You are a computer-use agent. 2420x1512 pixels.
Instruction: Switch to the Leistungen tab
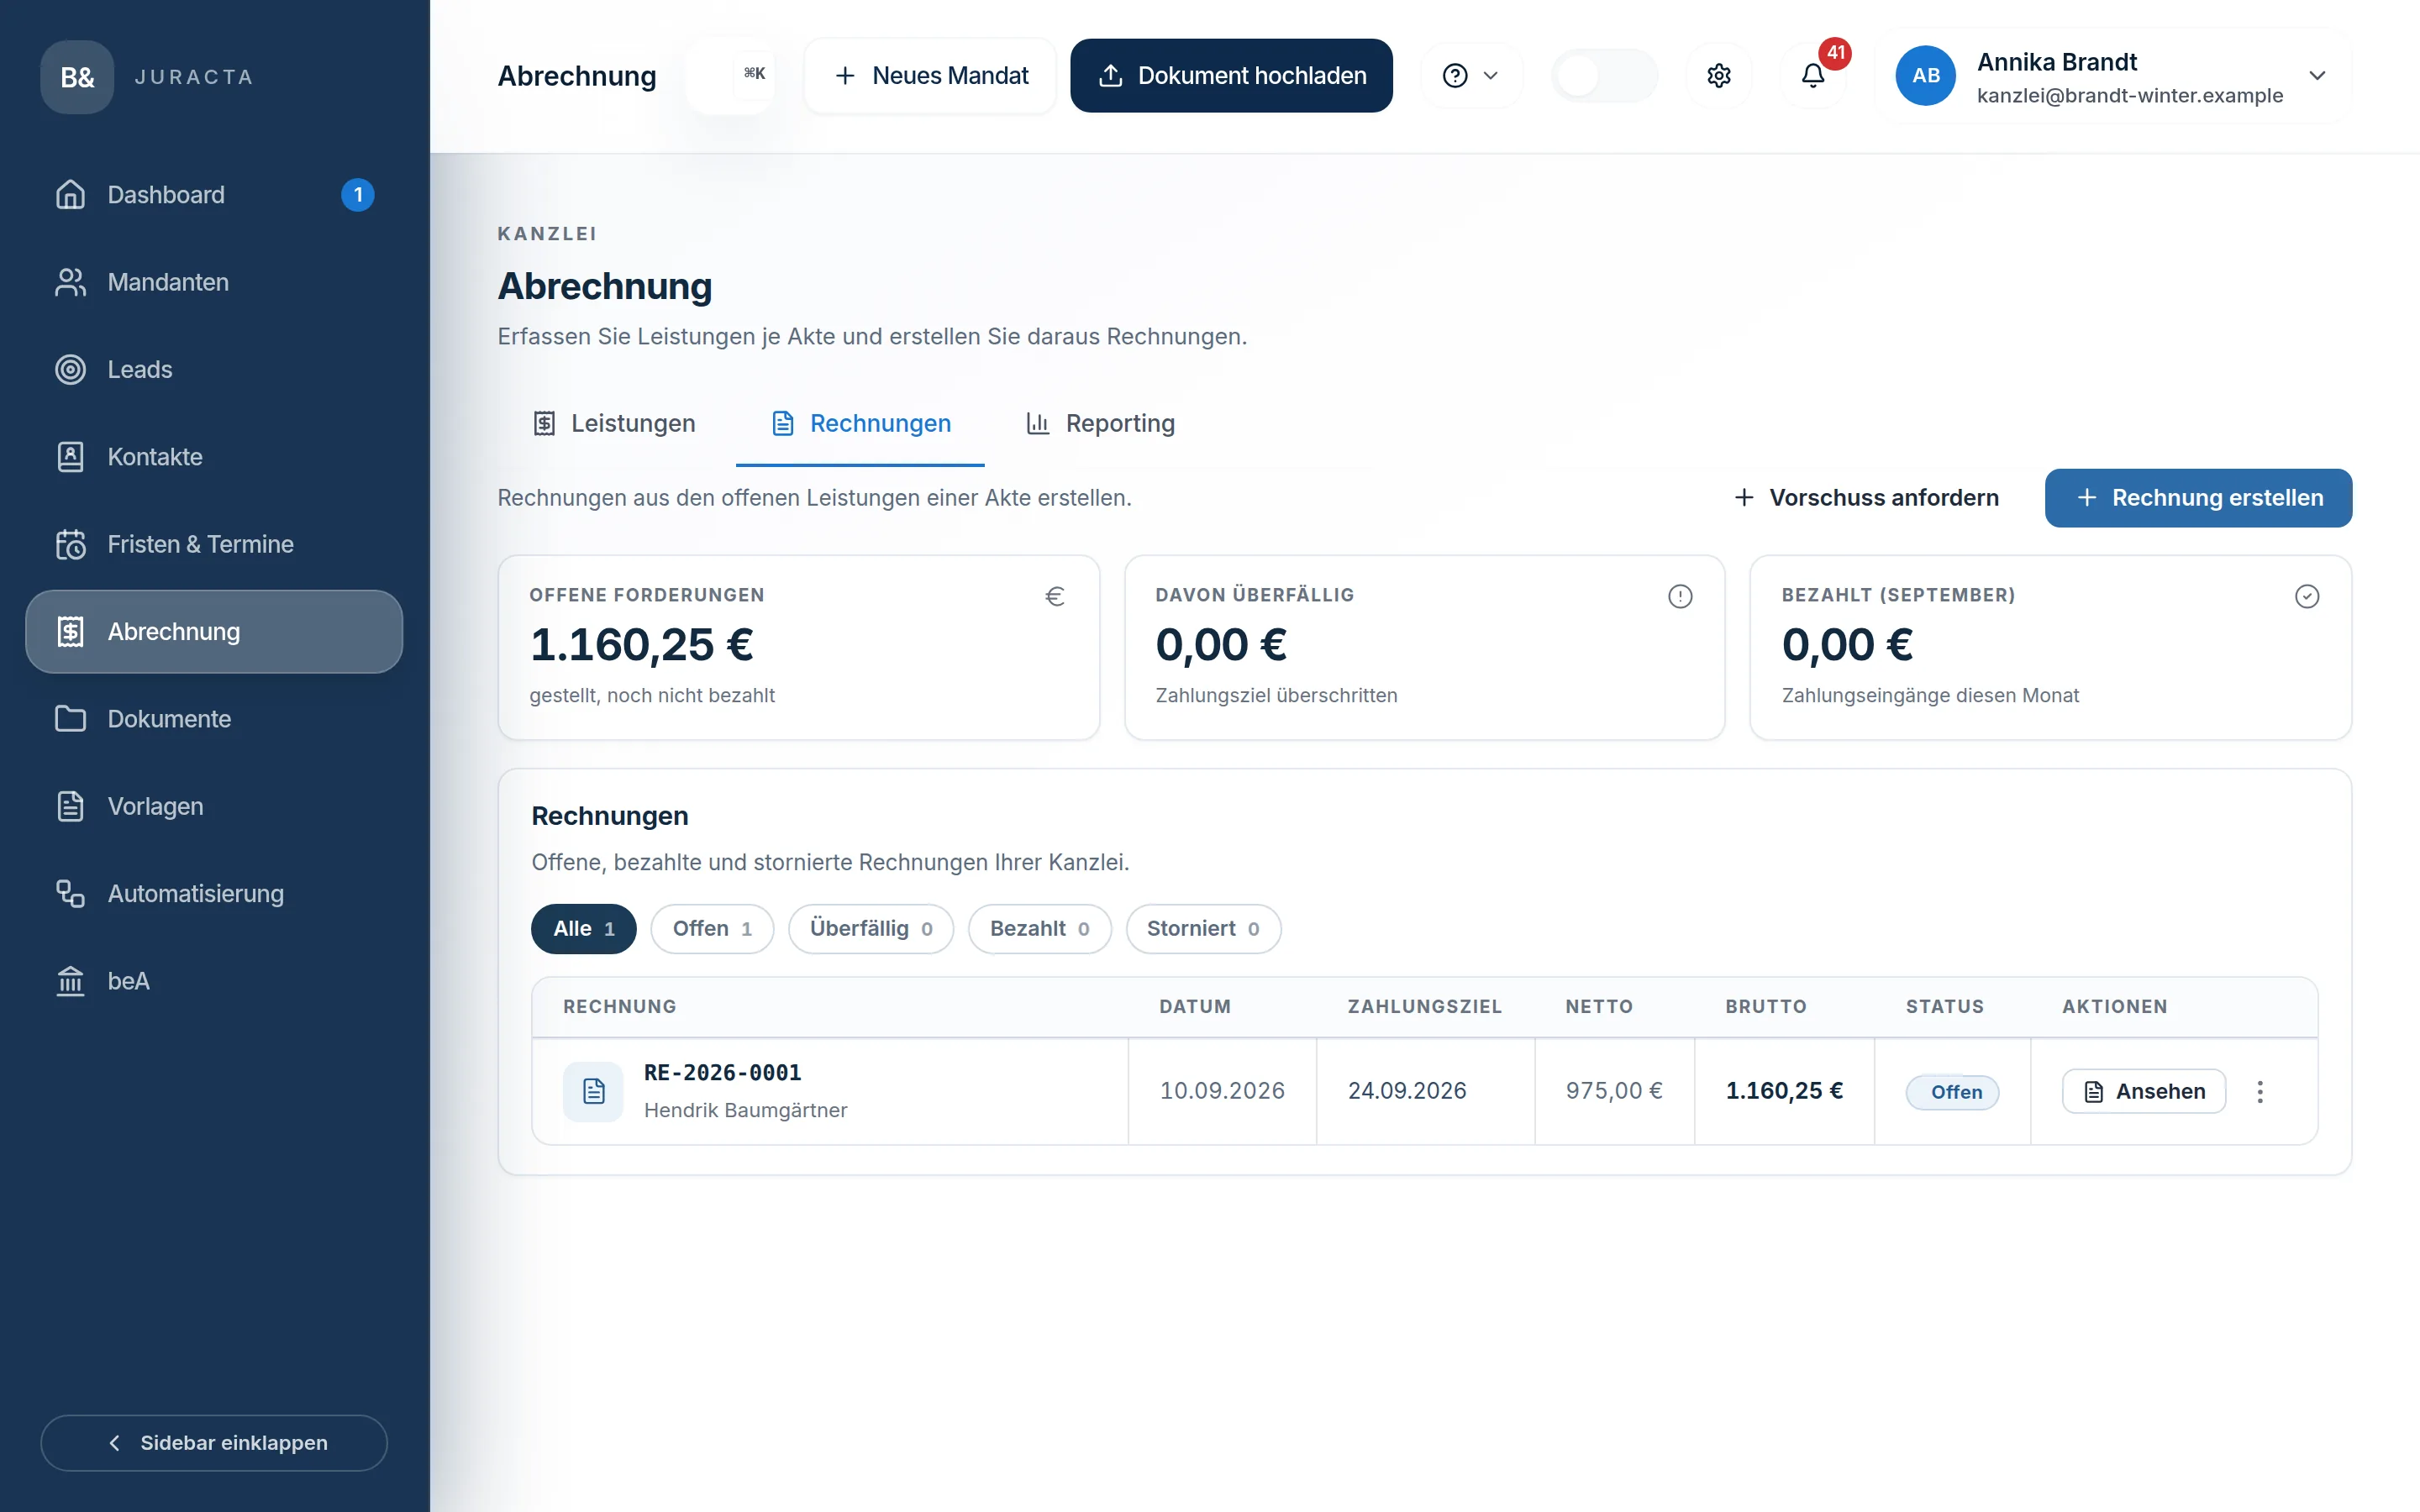pos(614,424)
